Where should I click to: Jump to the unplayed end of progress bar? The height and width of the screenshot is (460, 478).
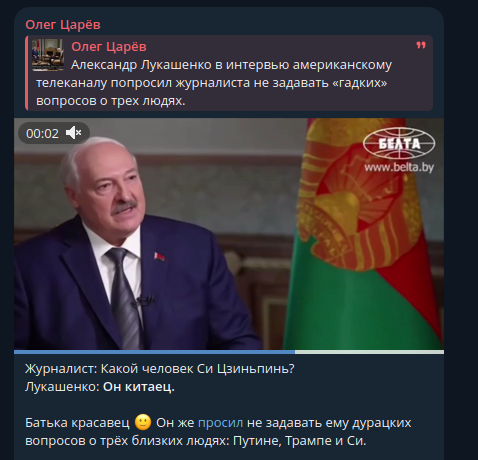coord(369,352)
